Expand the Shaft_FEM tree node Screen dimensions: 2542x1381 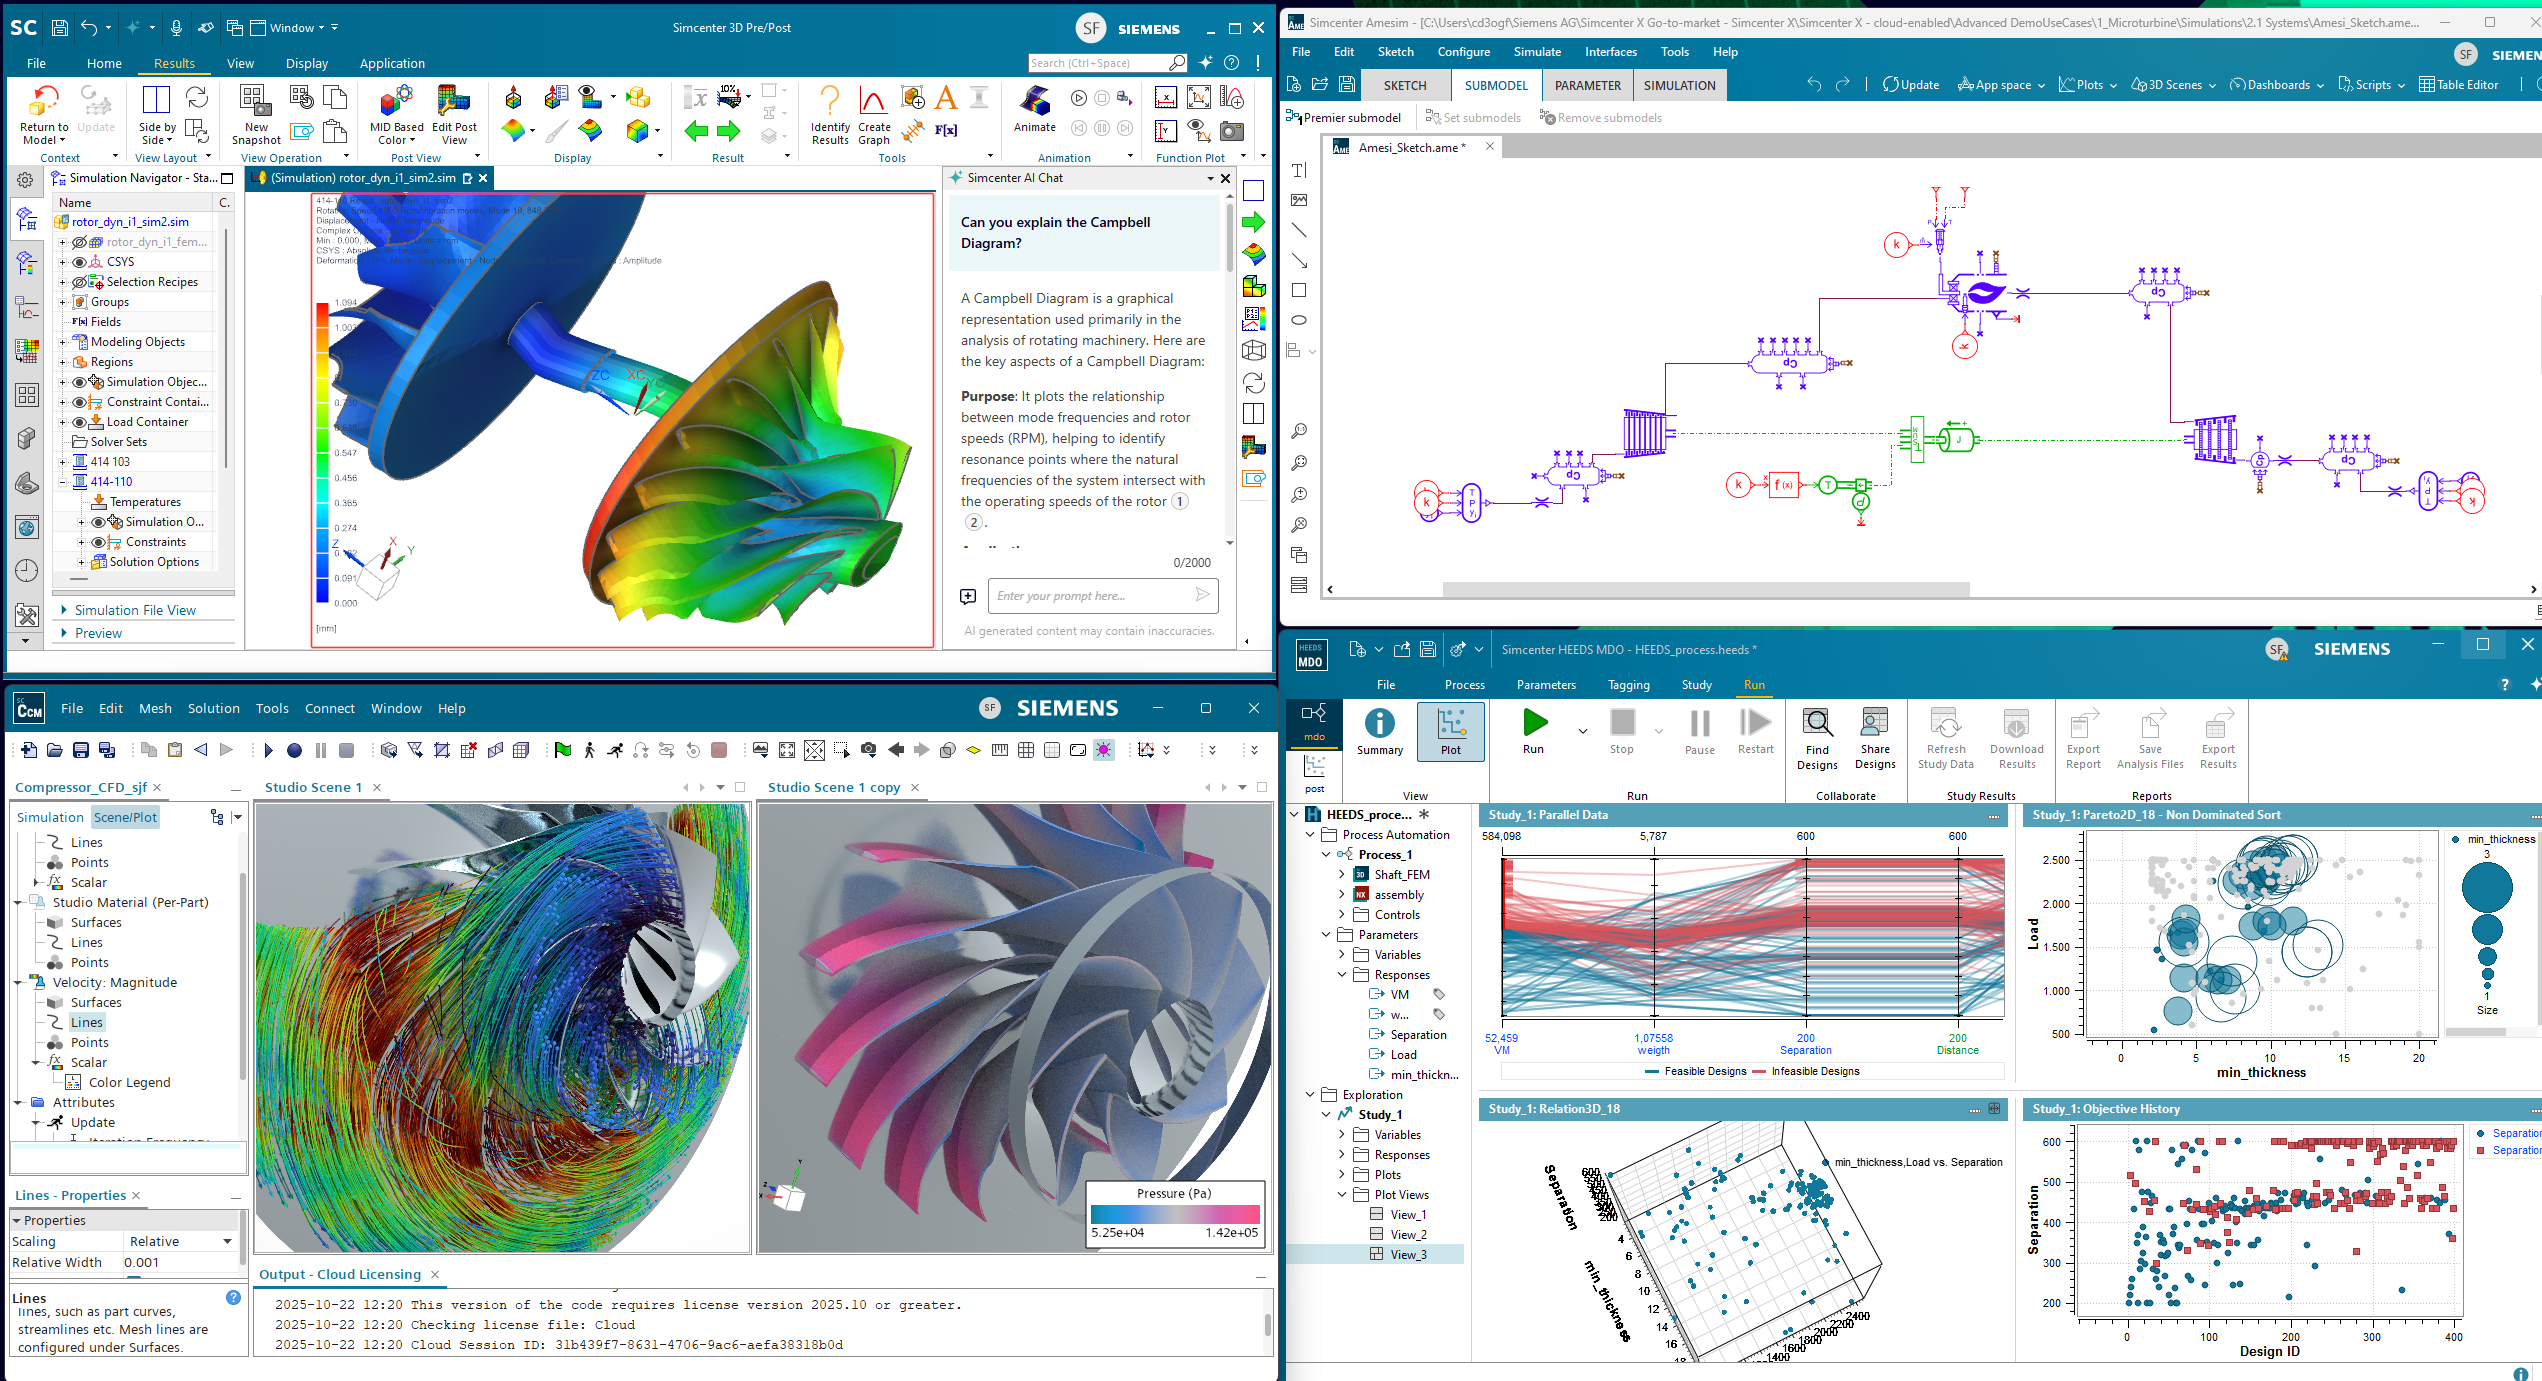point(1342,874)
